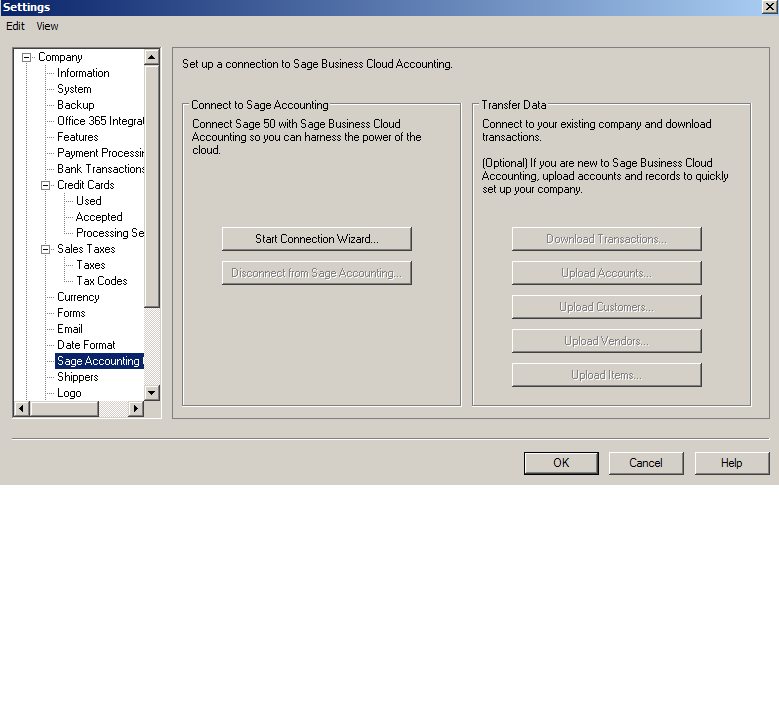Click the vertical scrollbar thumb of tree
779x728 pixels.
point(152,186)
